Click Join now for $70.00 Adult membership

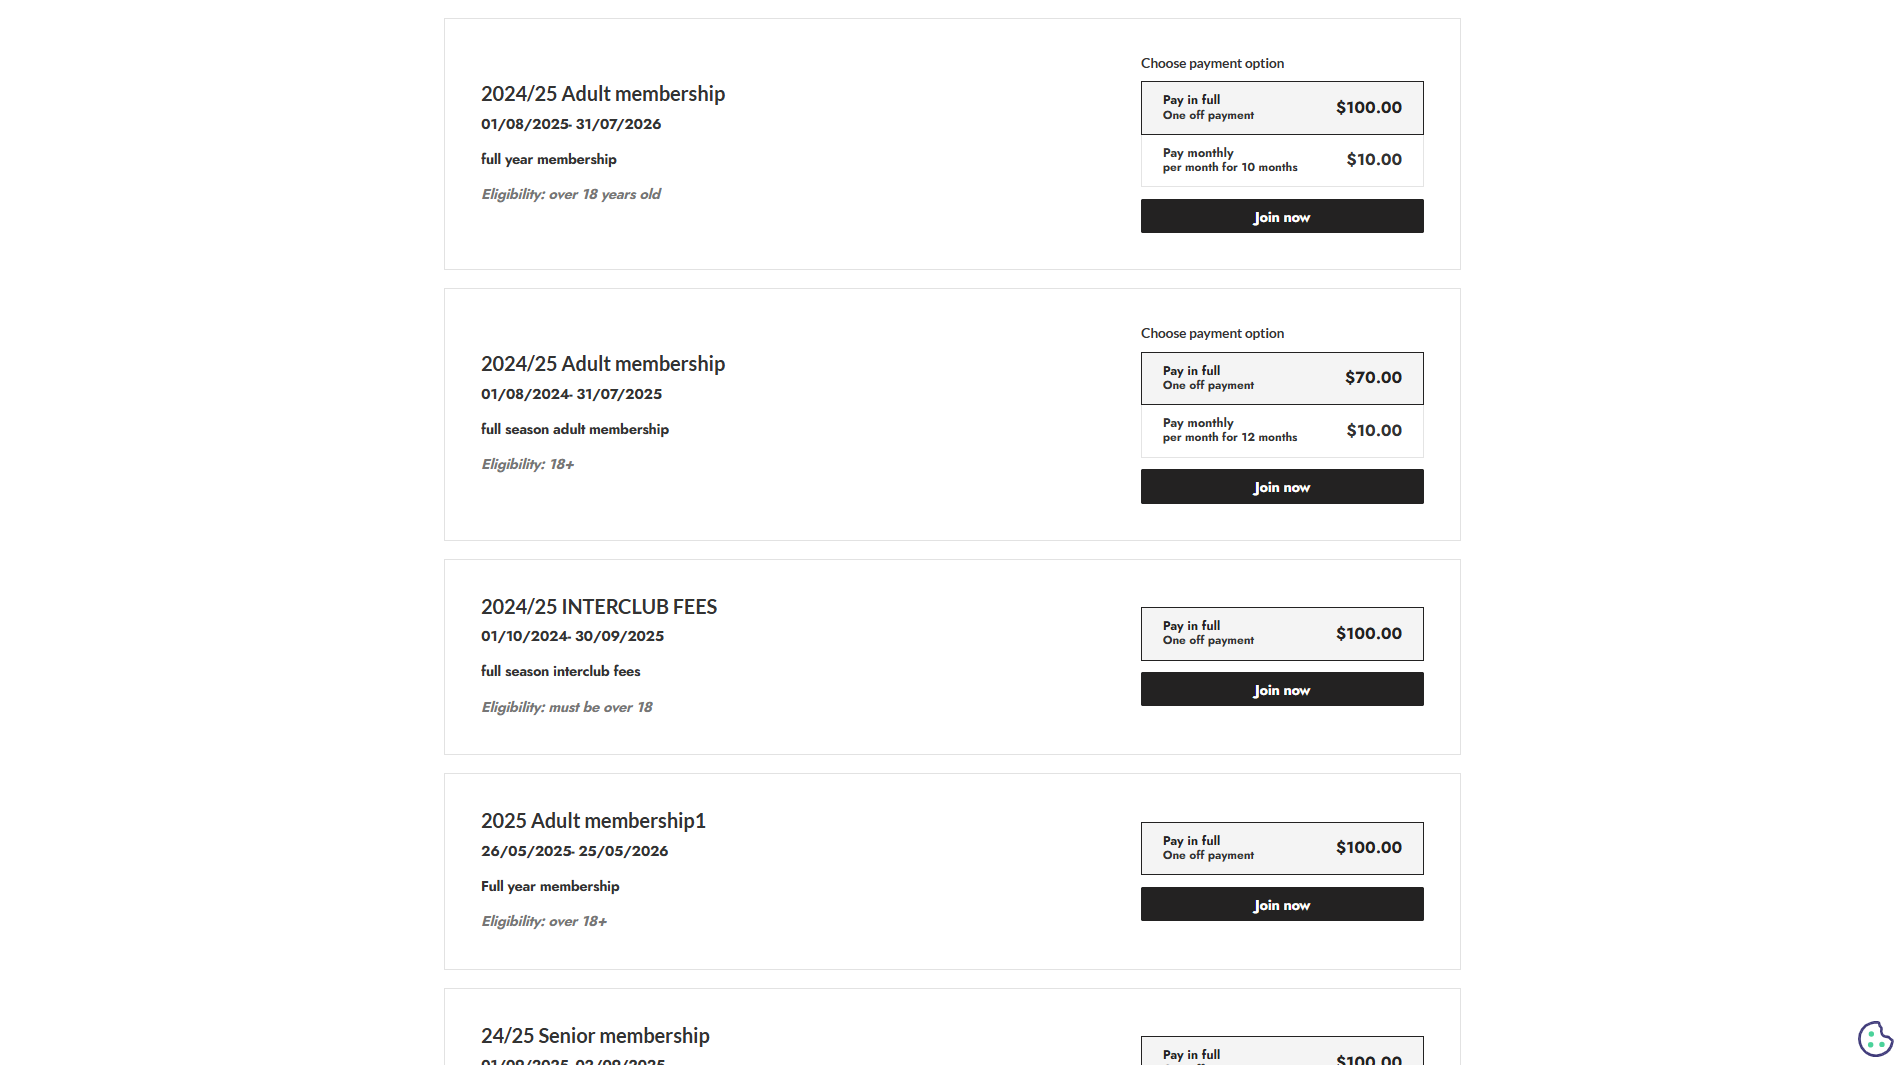point(1281,487)
